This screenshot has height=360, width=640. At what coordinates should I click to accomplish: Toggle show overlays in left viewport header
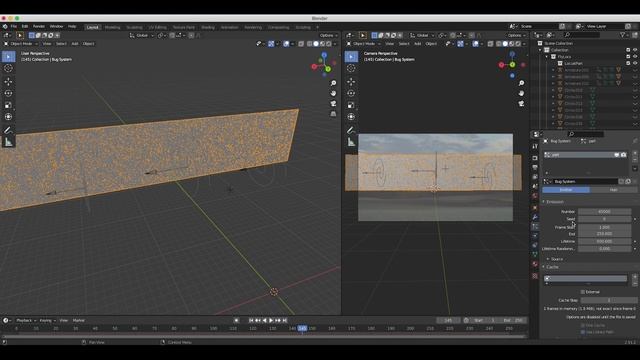point(287,44)
